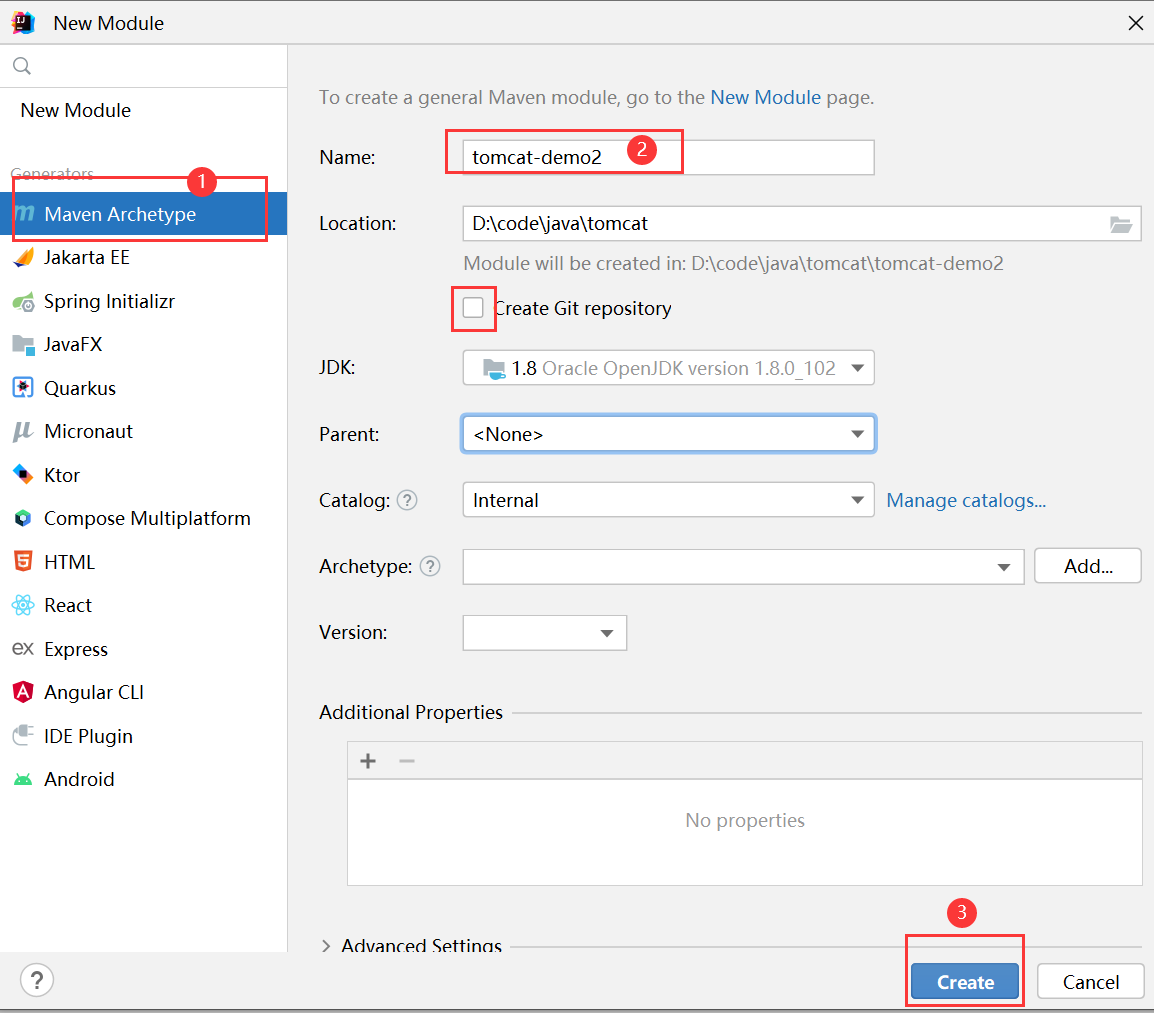Add a property with the plus icon
This screenshot has height=1013, width=1154.
point(368,760)
